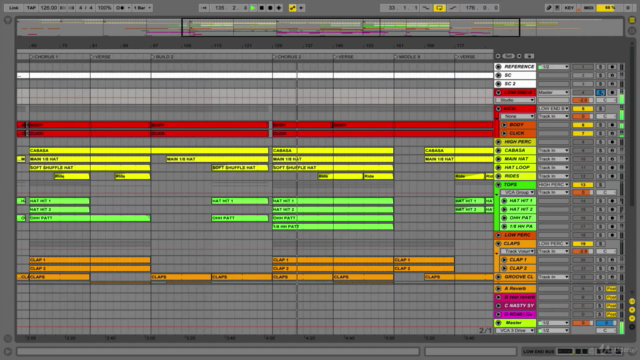The width and height of the screenshot is (640, 360).
Task: Toggle the KICK track activator 5
Action: click(x=582, y=109)
